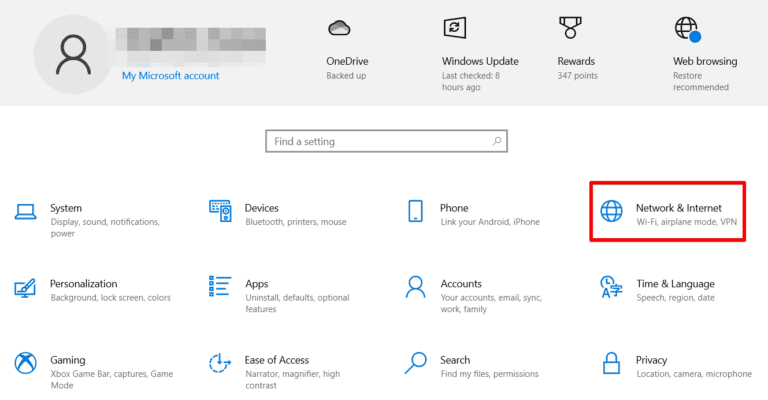Click the OneDrive cloud icon
The width and height of the screenshot is (768, 400).
point(339,28)
